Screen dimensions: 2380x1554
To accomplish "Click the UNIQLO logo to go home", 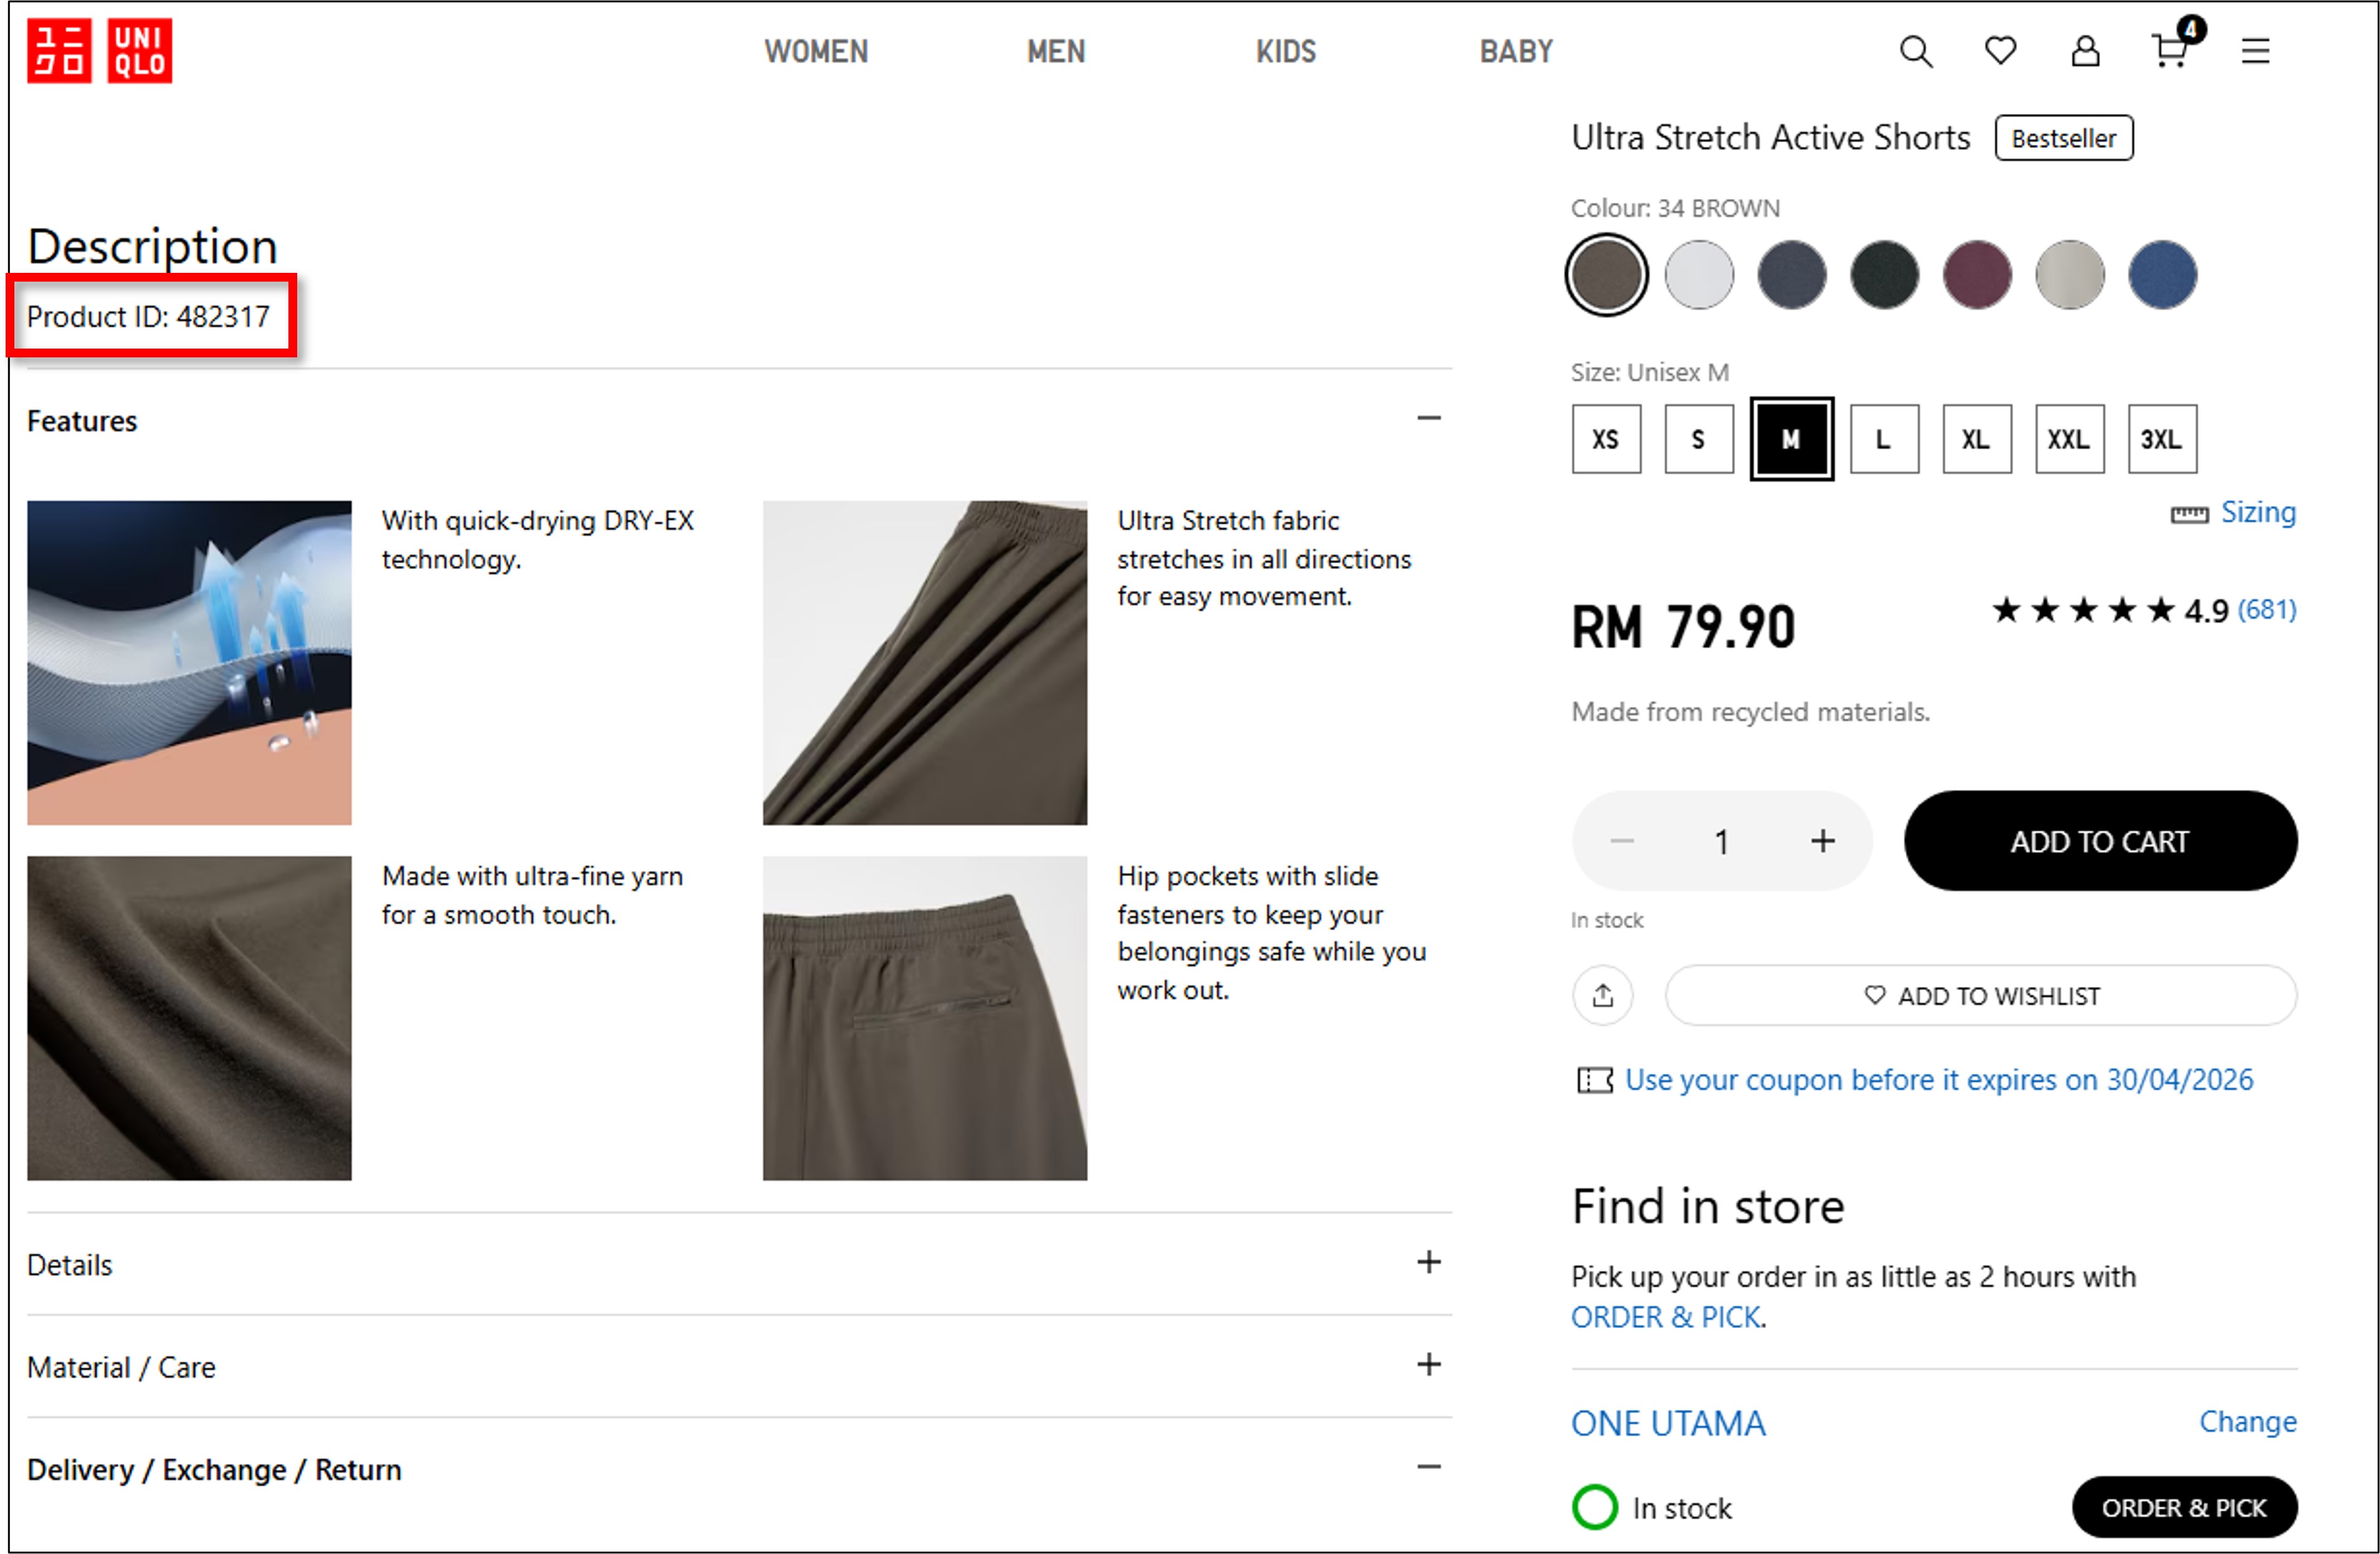I will click(x=99, y=51).
